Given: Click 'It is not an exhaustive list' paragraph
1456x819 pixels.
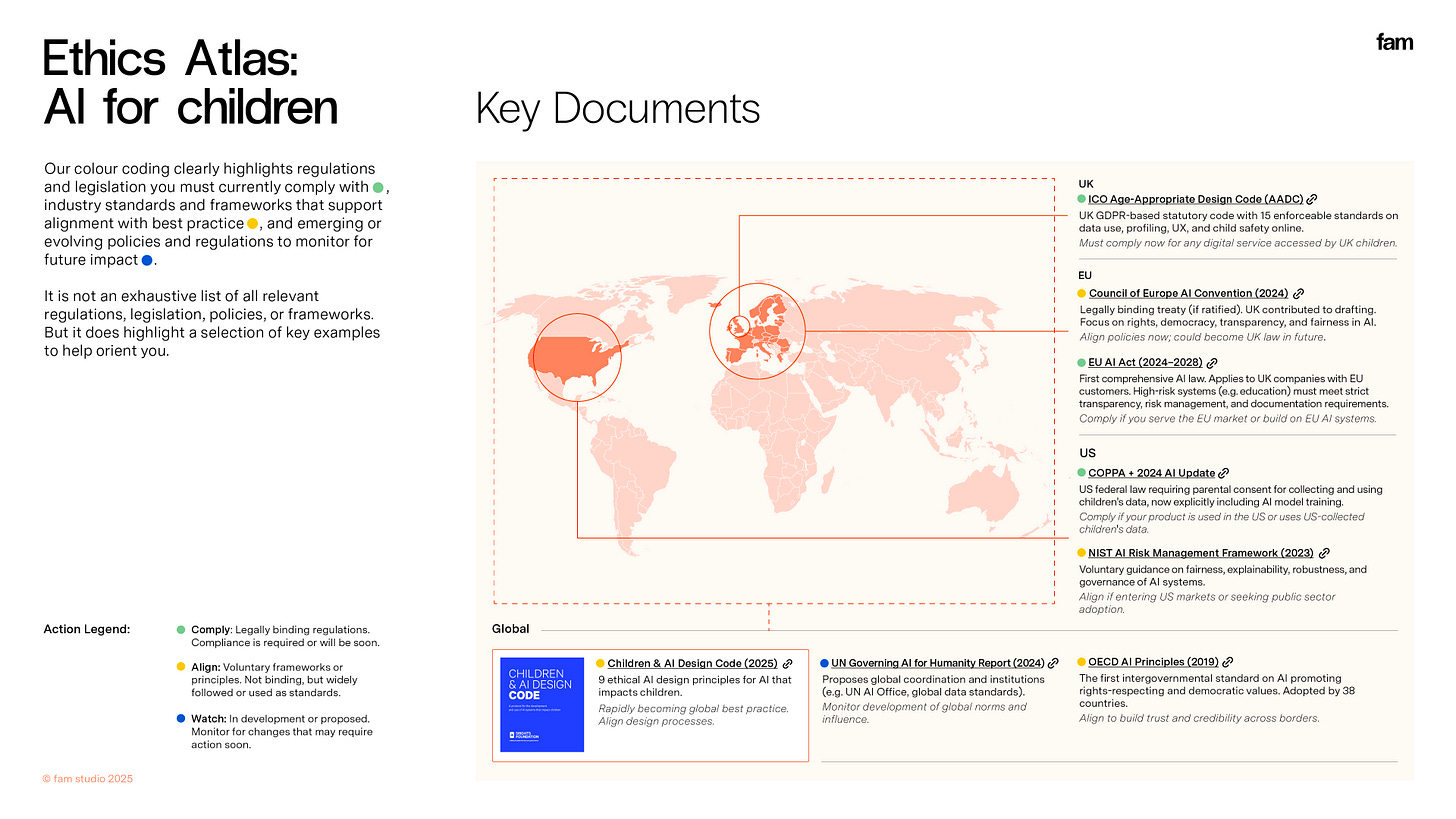Looking at the screenshot, I should tap(212, 323).
